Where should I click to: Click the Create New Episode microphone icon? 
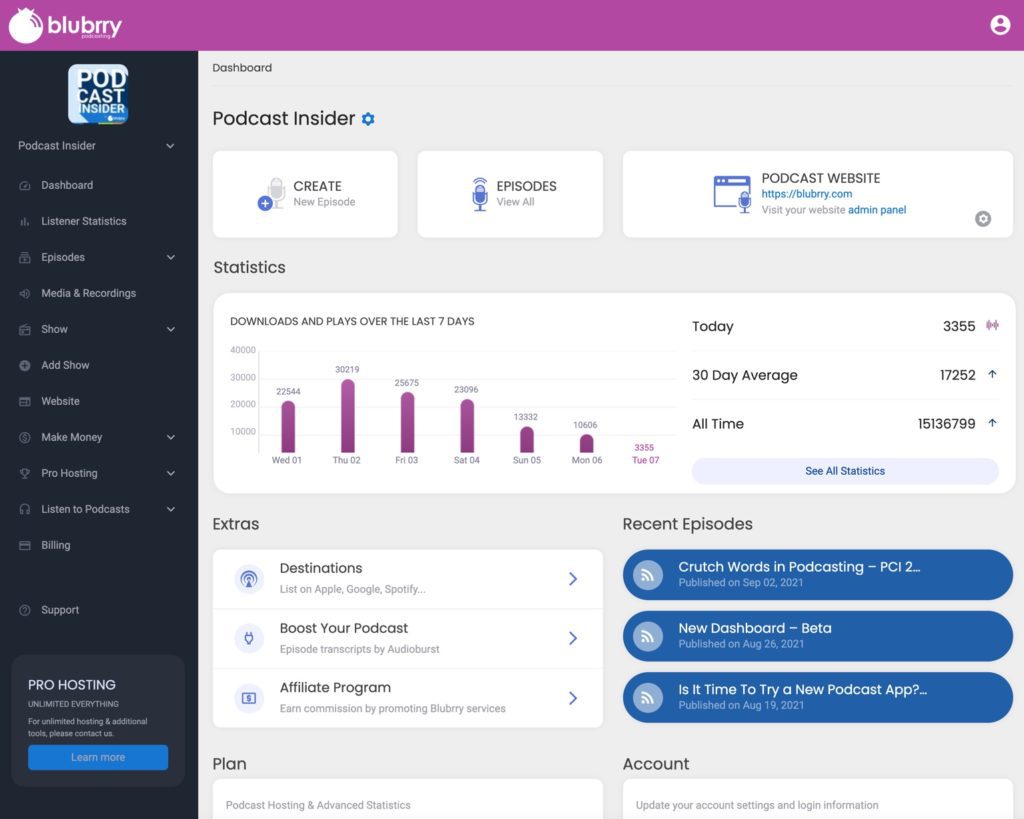[272, 194]
